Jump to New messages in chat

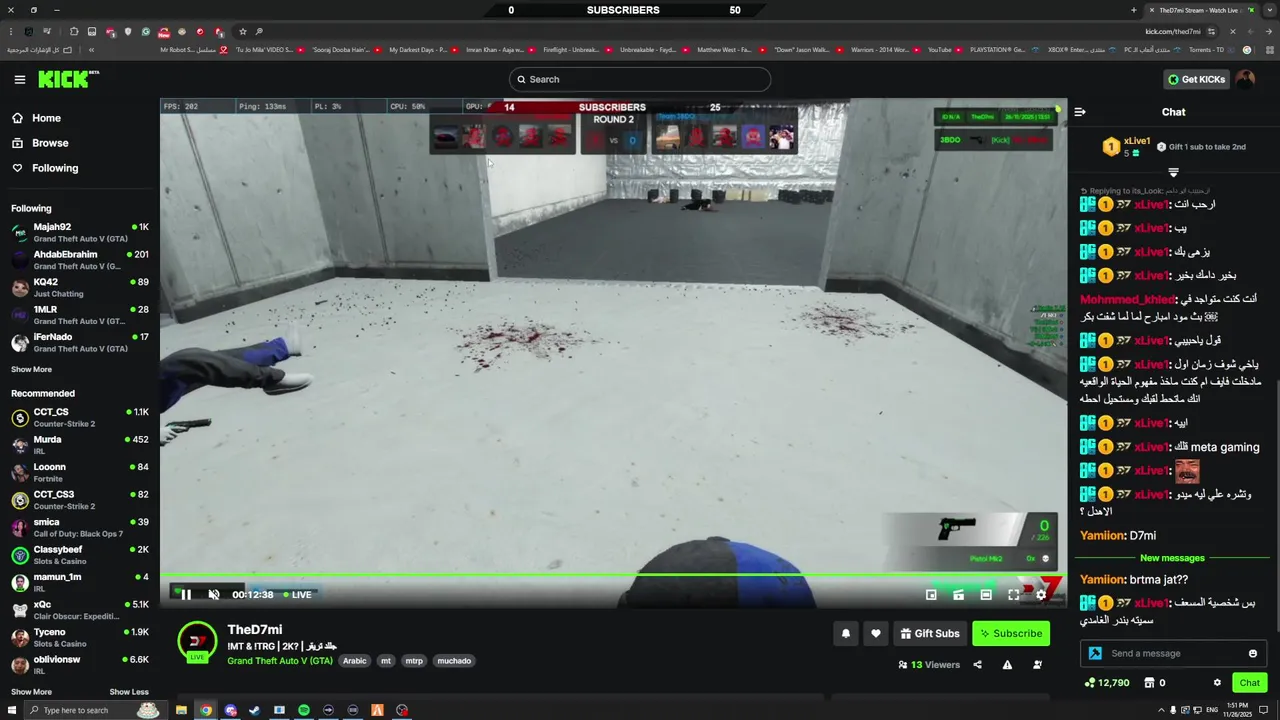(1172, 558)
